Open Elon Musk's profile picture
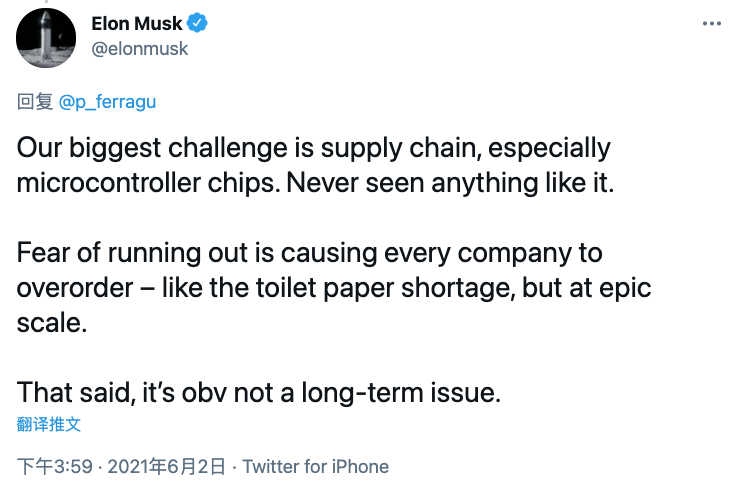 coord(46,37)
